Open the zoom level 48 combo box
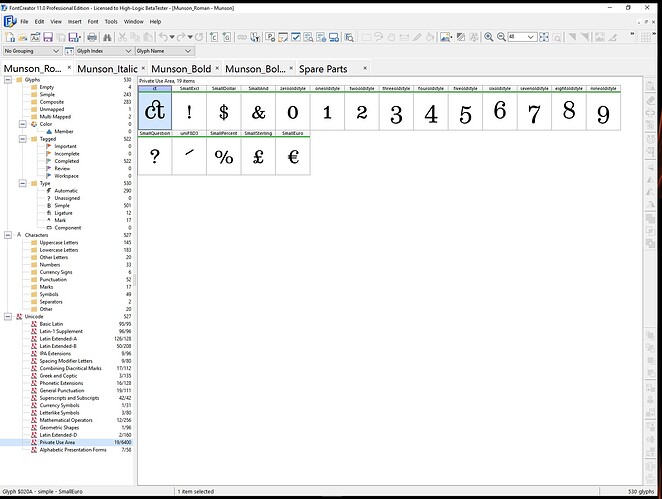This screenshot has width=662, height=499. click(x=522, y=37)
